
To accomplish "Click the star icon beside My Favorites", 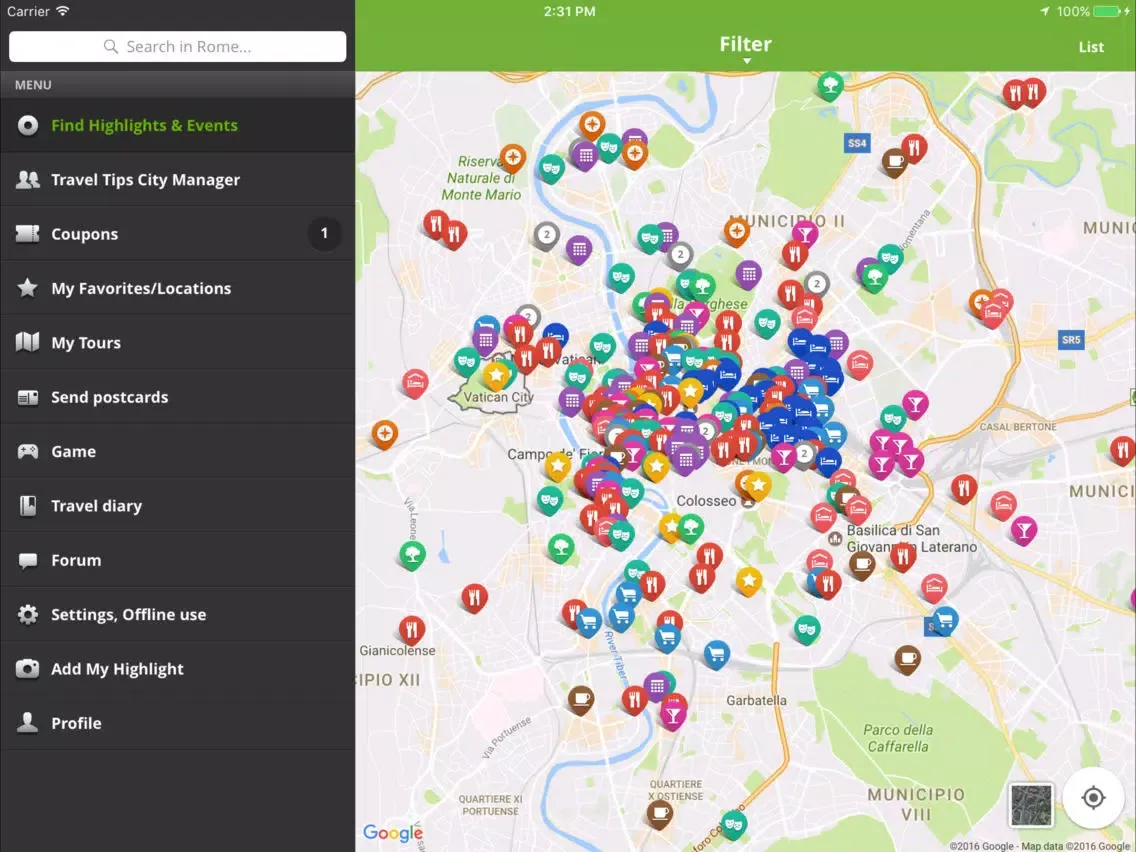I will point(28,288).
